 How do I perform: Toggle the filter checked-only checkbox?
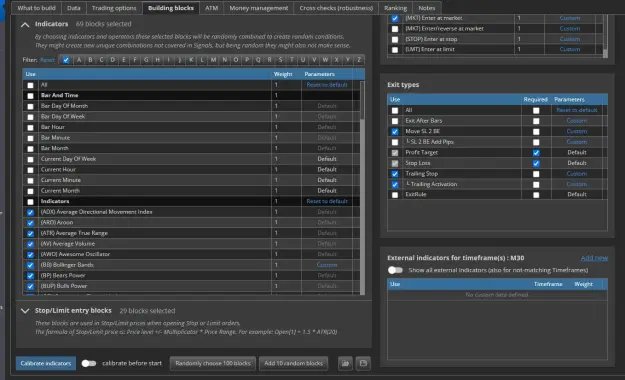click(66, 60)
